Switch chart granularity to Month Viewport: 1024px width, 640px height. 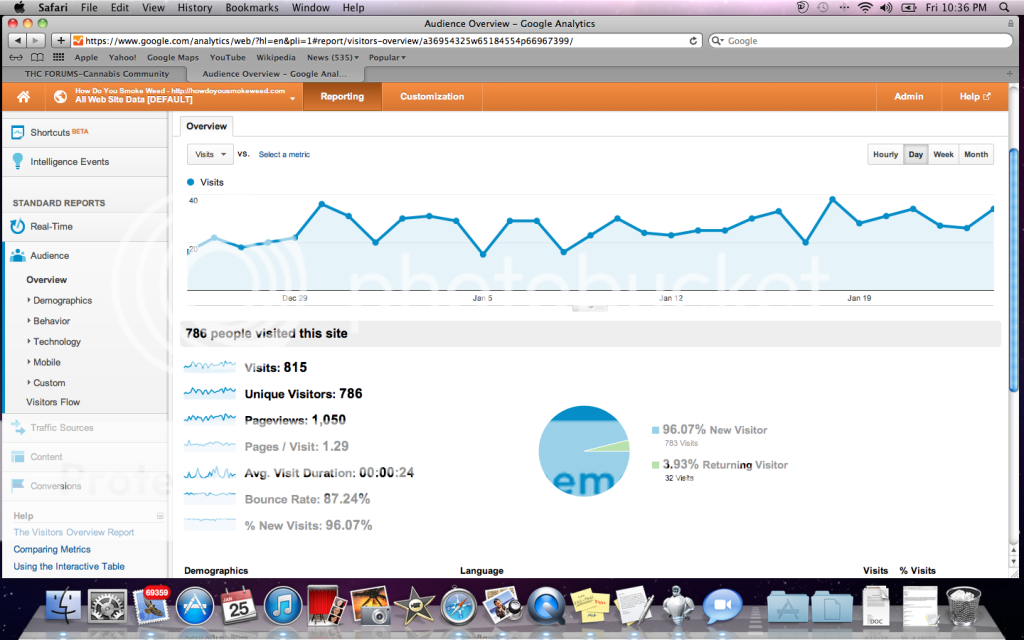click(976, 155)
